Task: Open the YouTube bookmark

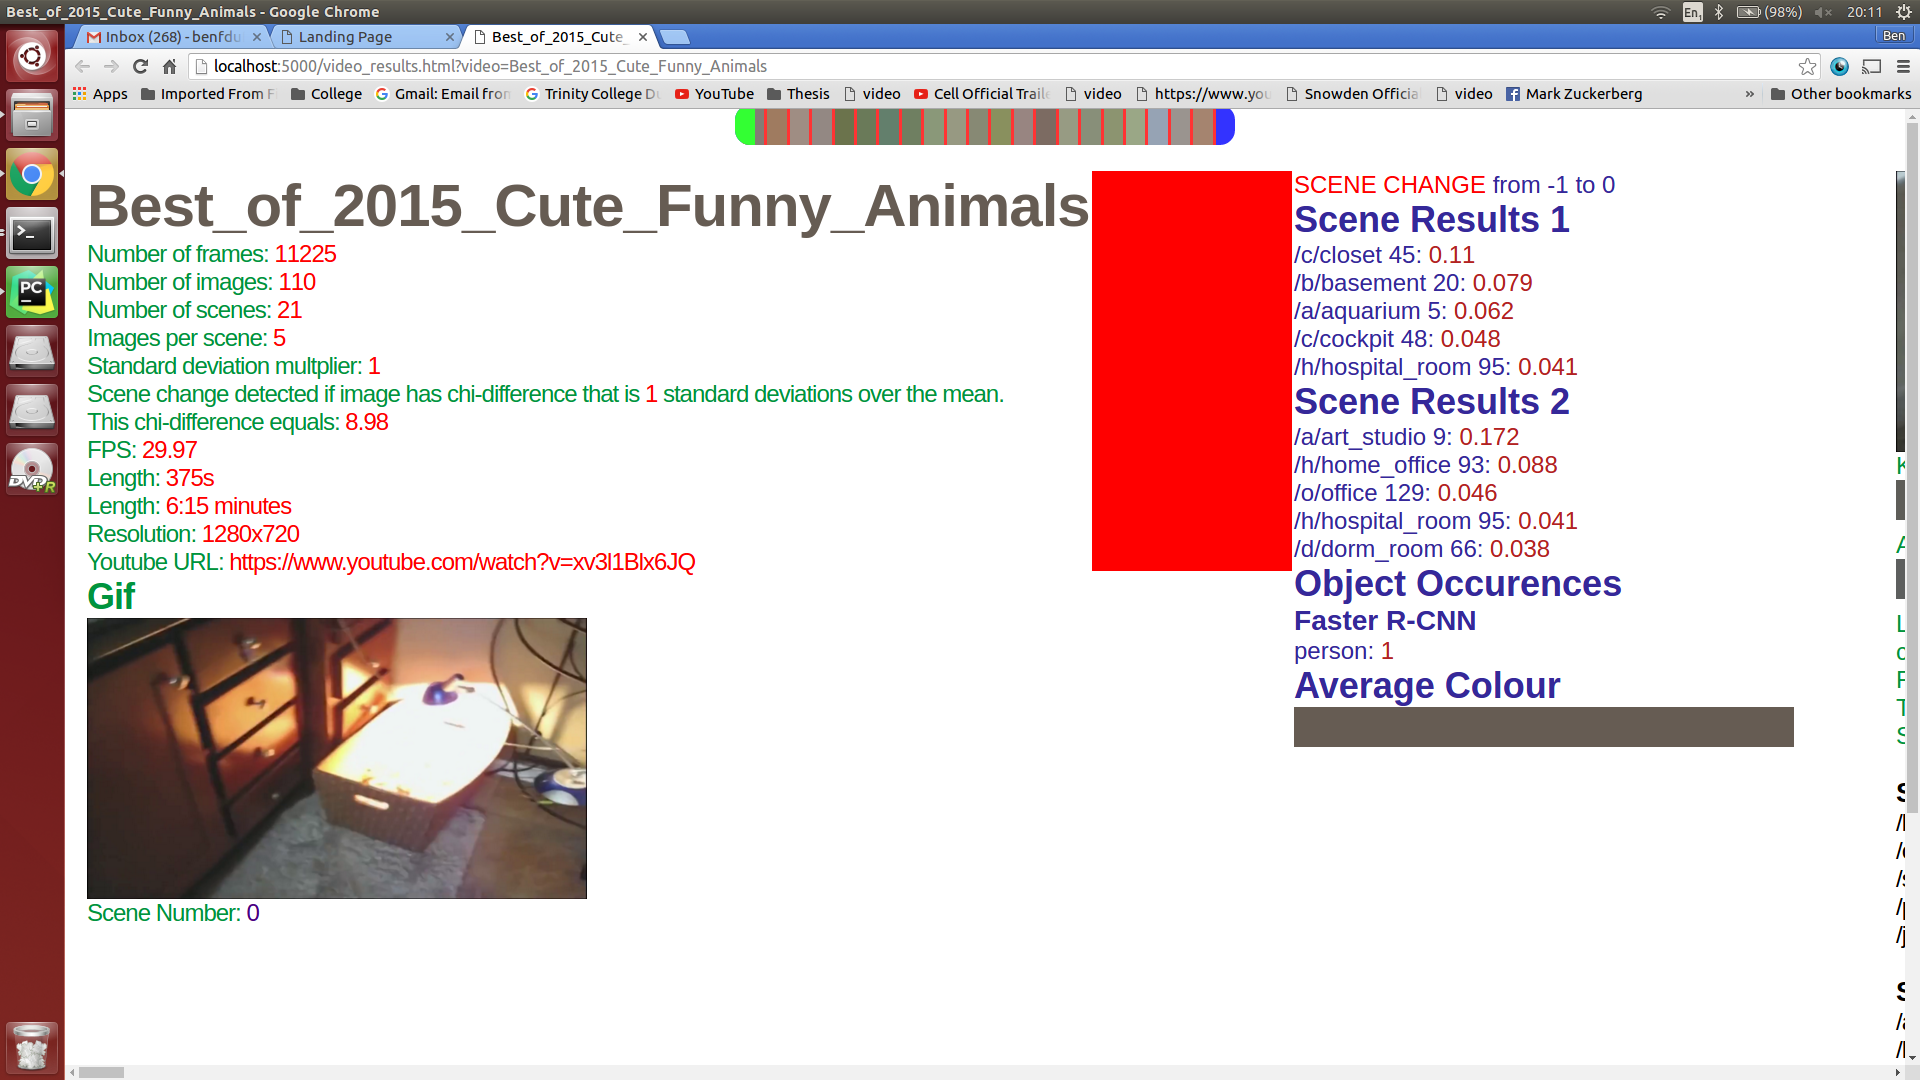Action: coord(714,94)
